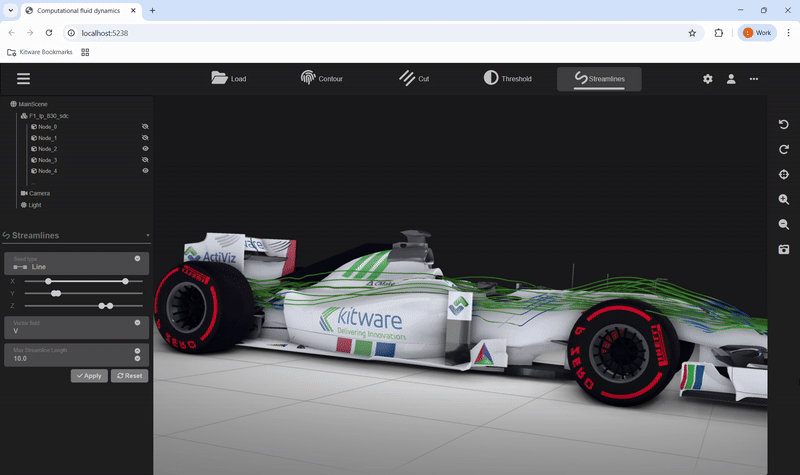
Task: Click the redo arrow in the right toolbar
Action: pyautogui.click(x=784, y=150)
